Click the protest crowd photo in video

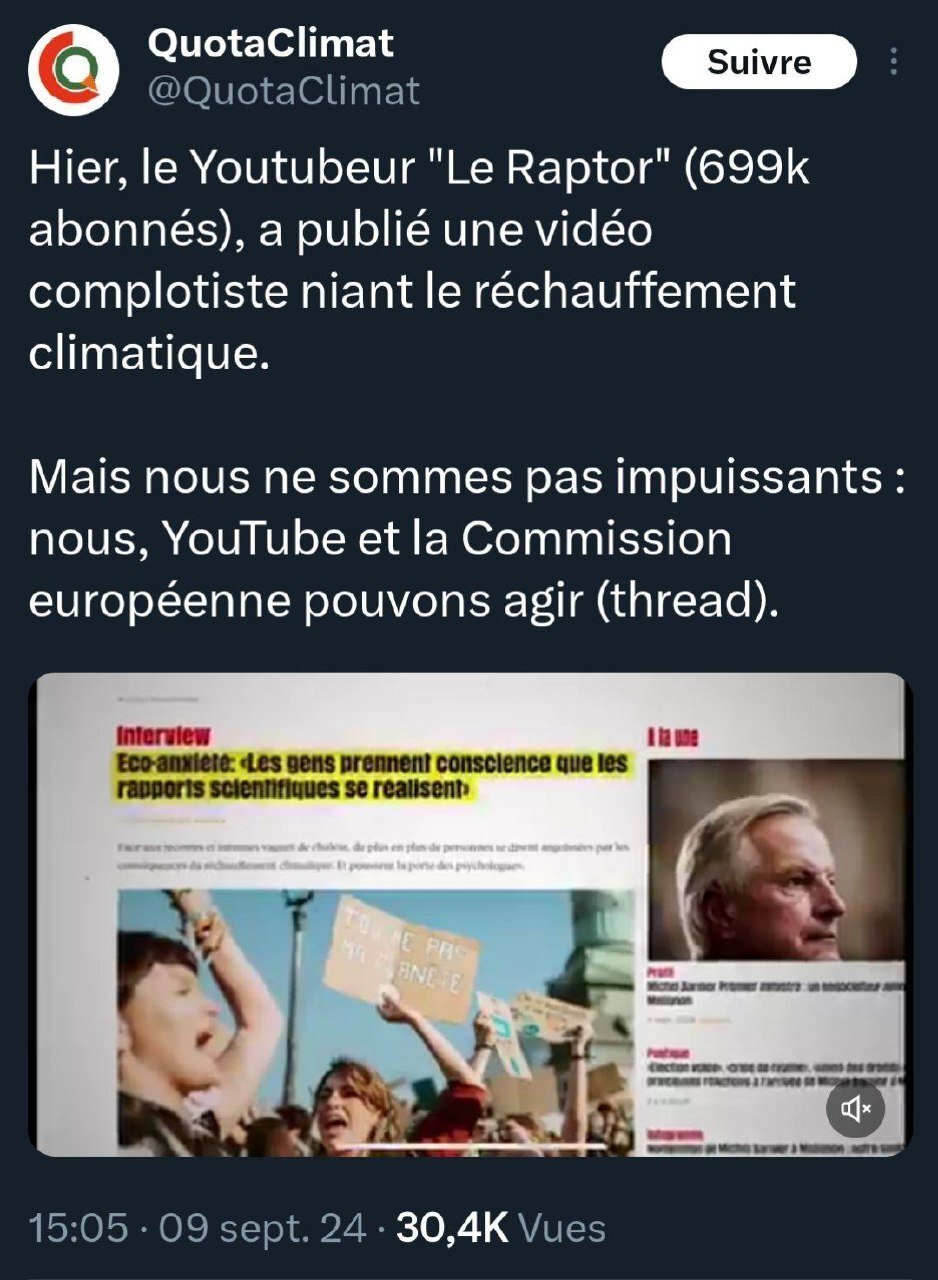click(376, 1020)
